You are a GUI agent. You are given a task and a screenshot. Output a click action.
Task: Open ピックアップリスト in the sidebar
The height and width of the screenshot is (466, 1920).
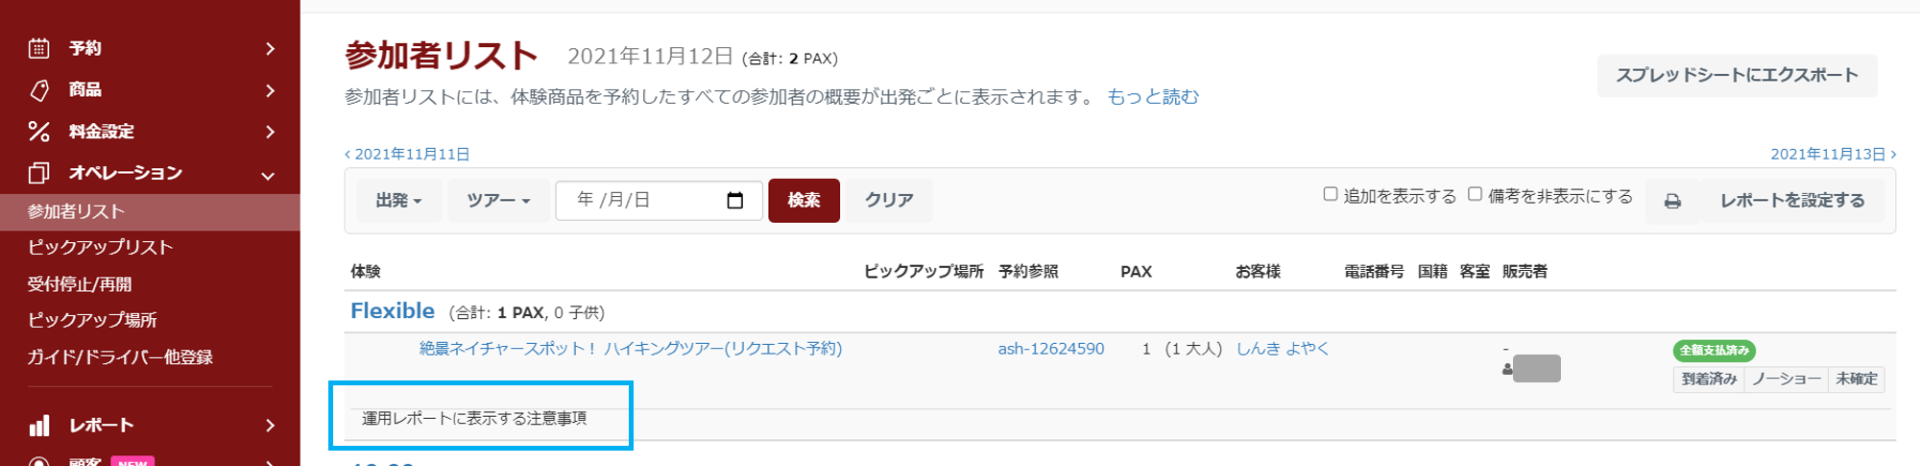100,247
